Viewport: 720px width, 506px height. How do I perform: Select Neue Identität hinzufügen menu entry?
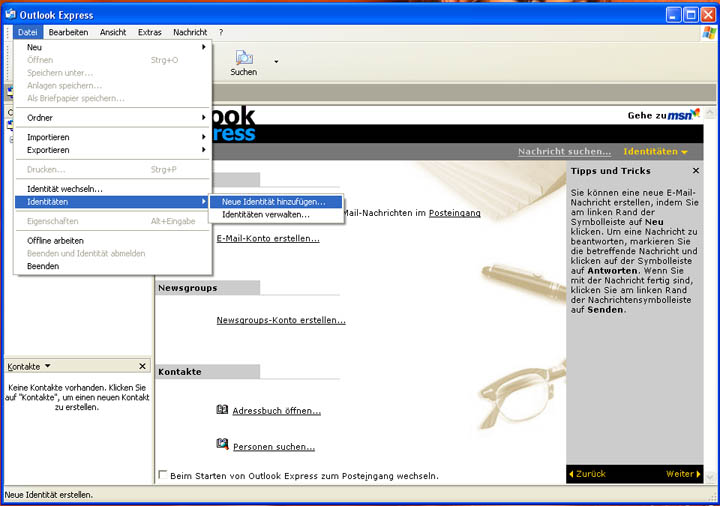(273, 202)
